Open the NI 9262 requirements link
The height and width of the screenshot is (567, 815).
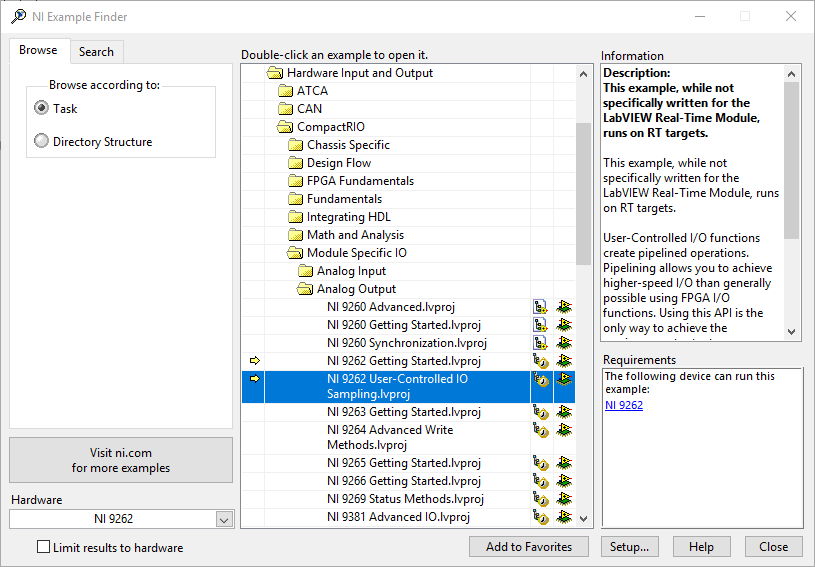624,405
